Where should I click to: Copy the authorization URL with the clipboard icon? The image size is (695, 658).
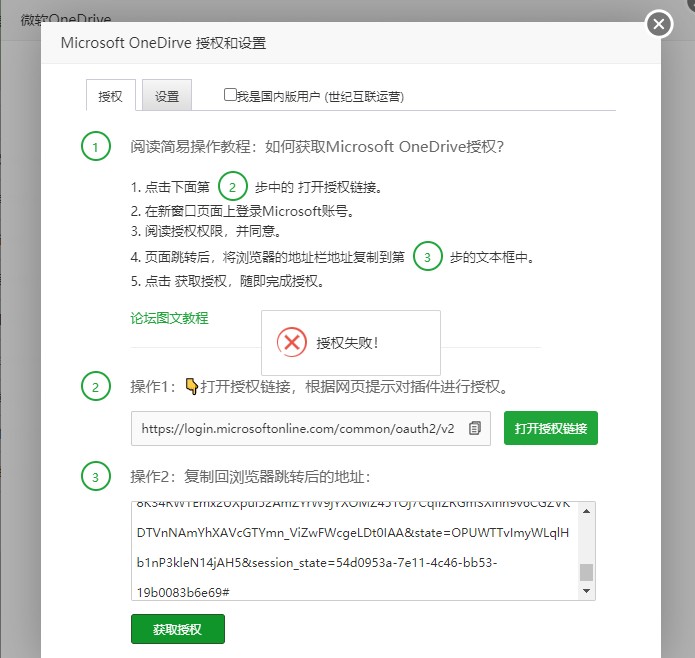tap(474, 428)
